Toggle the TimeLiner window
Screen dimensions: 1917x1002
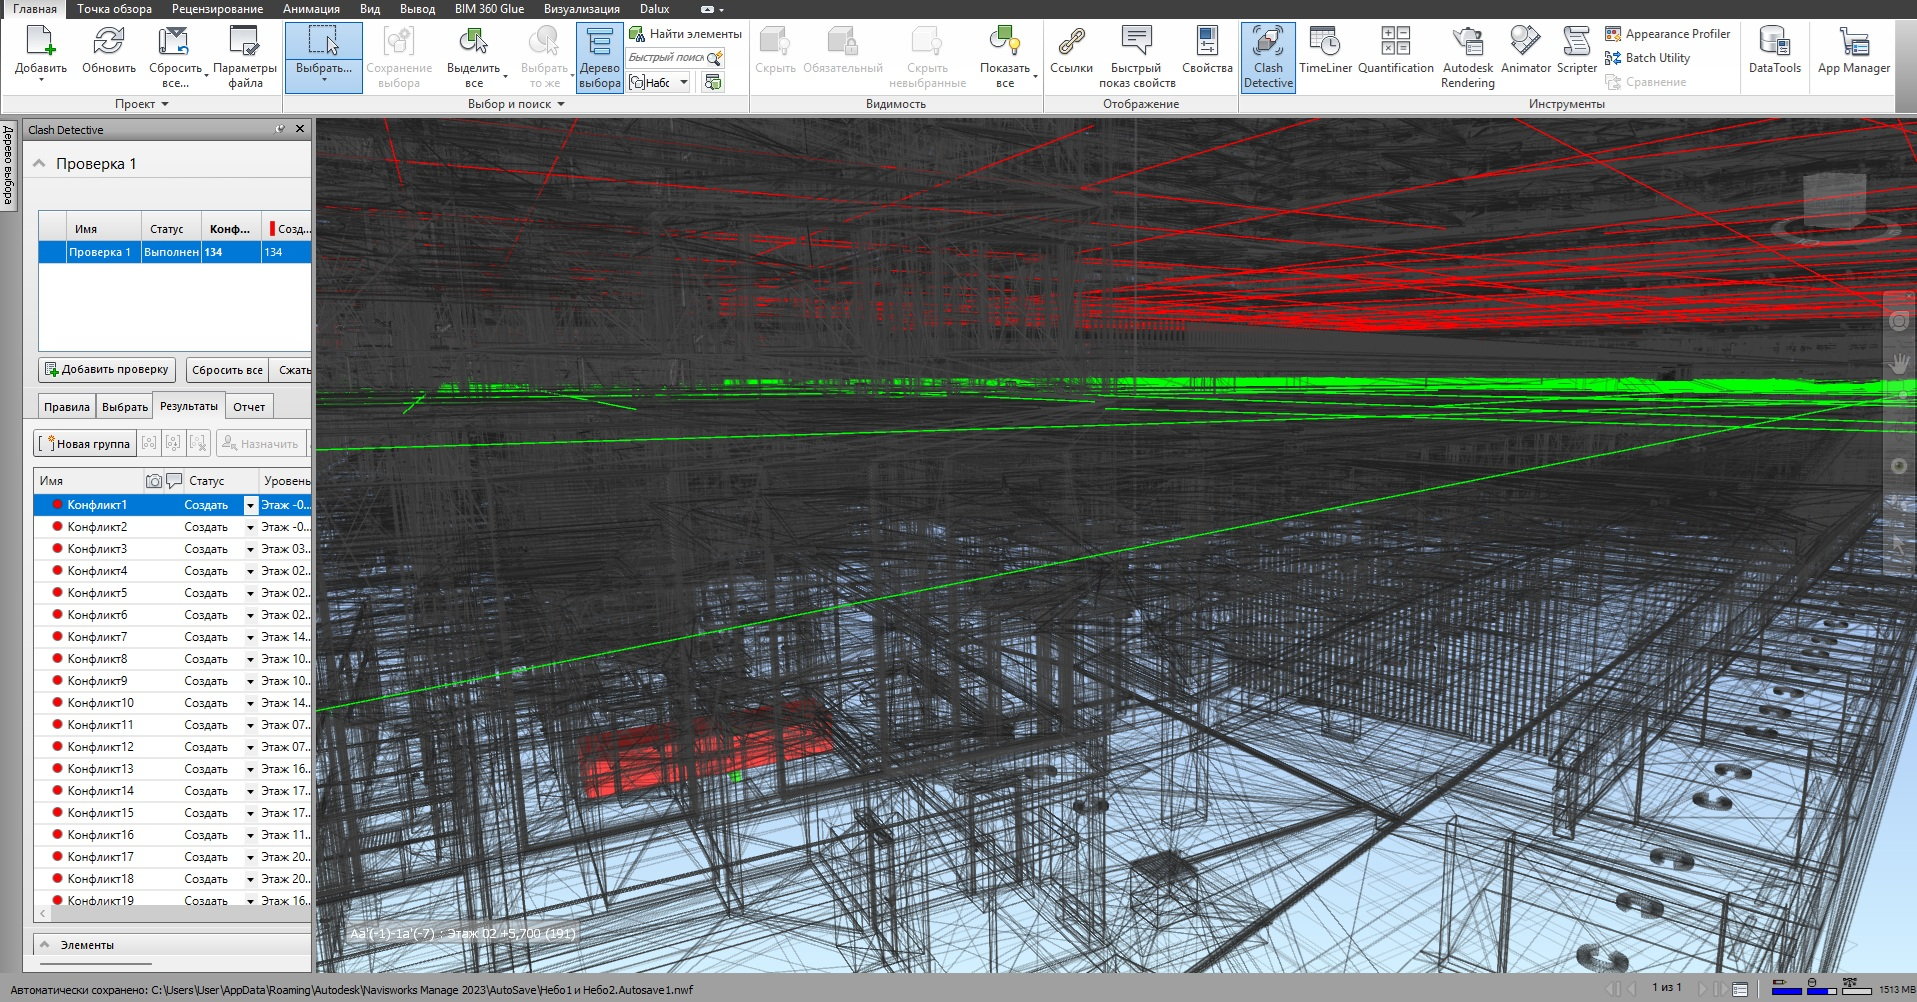(1325, 50)
